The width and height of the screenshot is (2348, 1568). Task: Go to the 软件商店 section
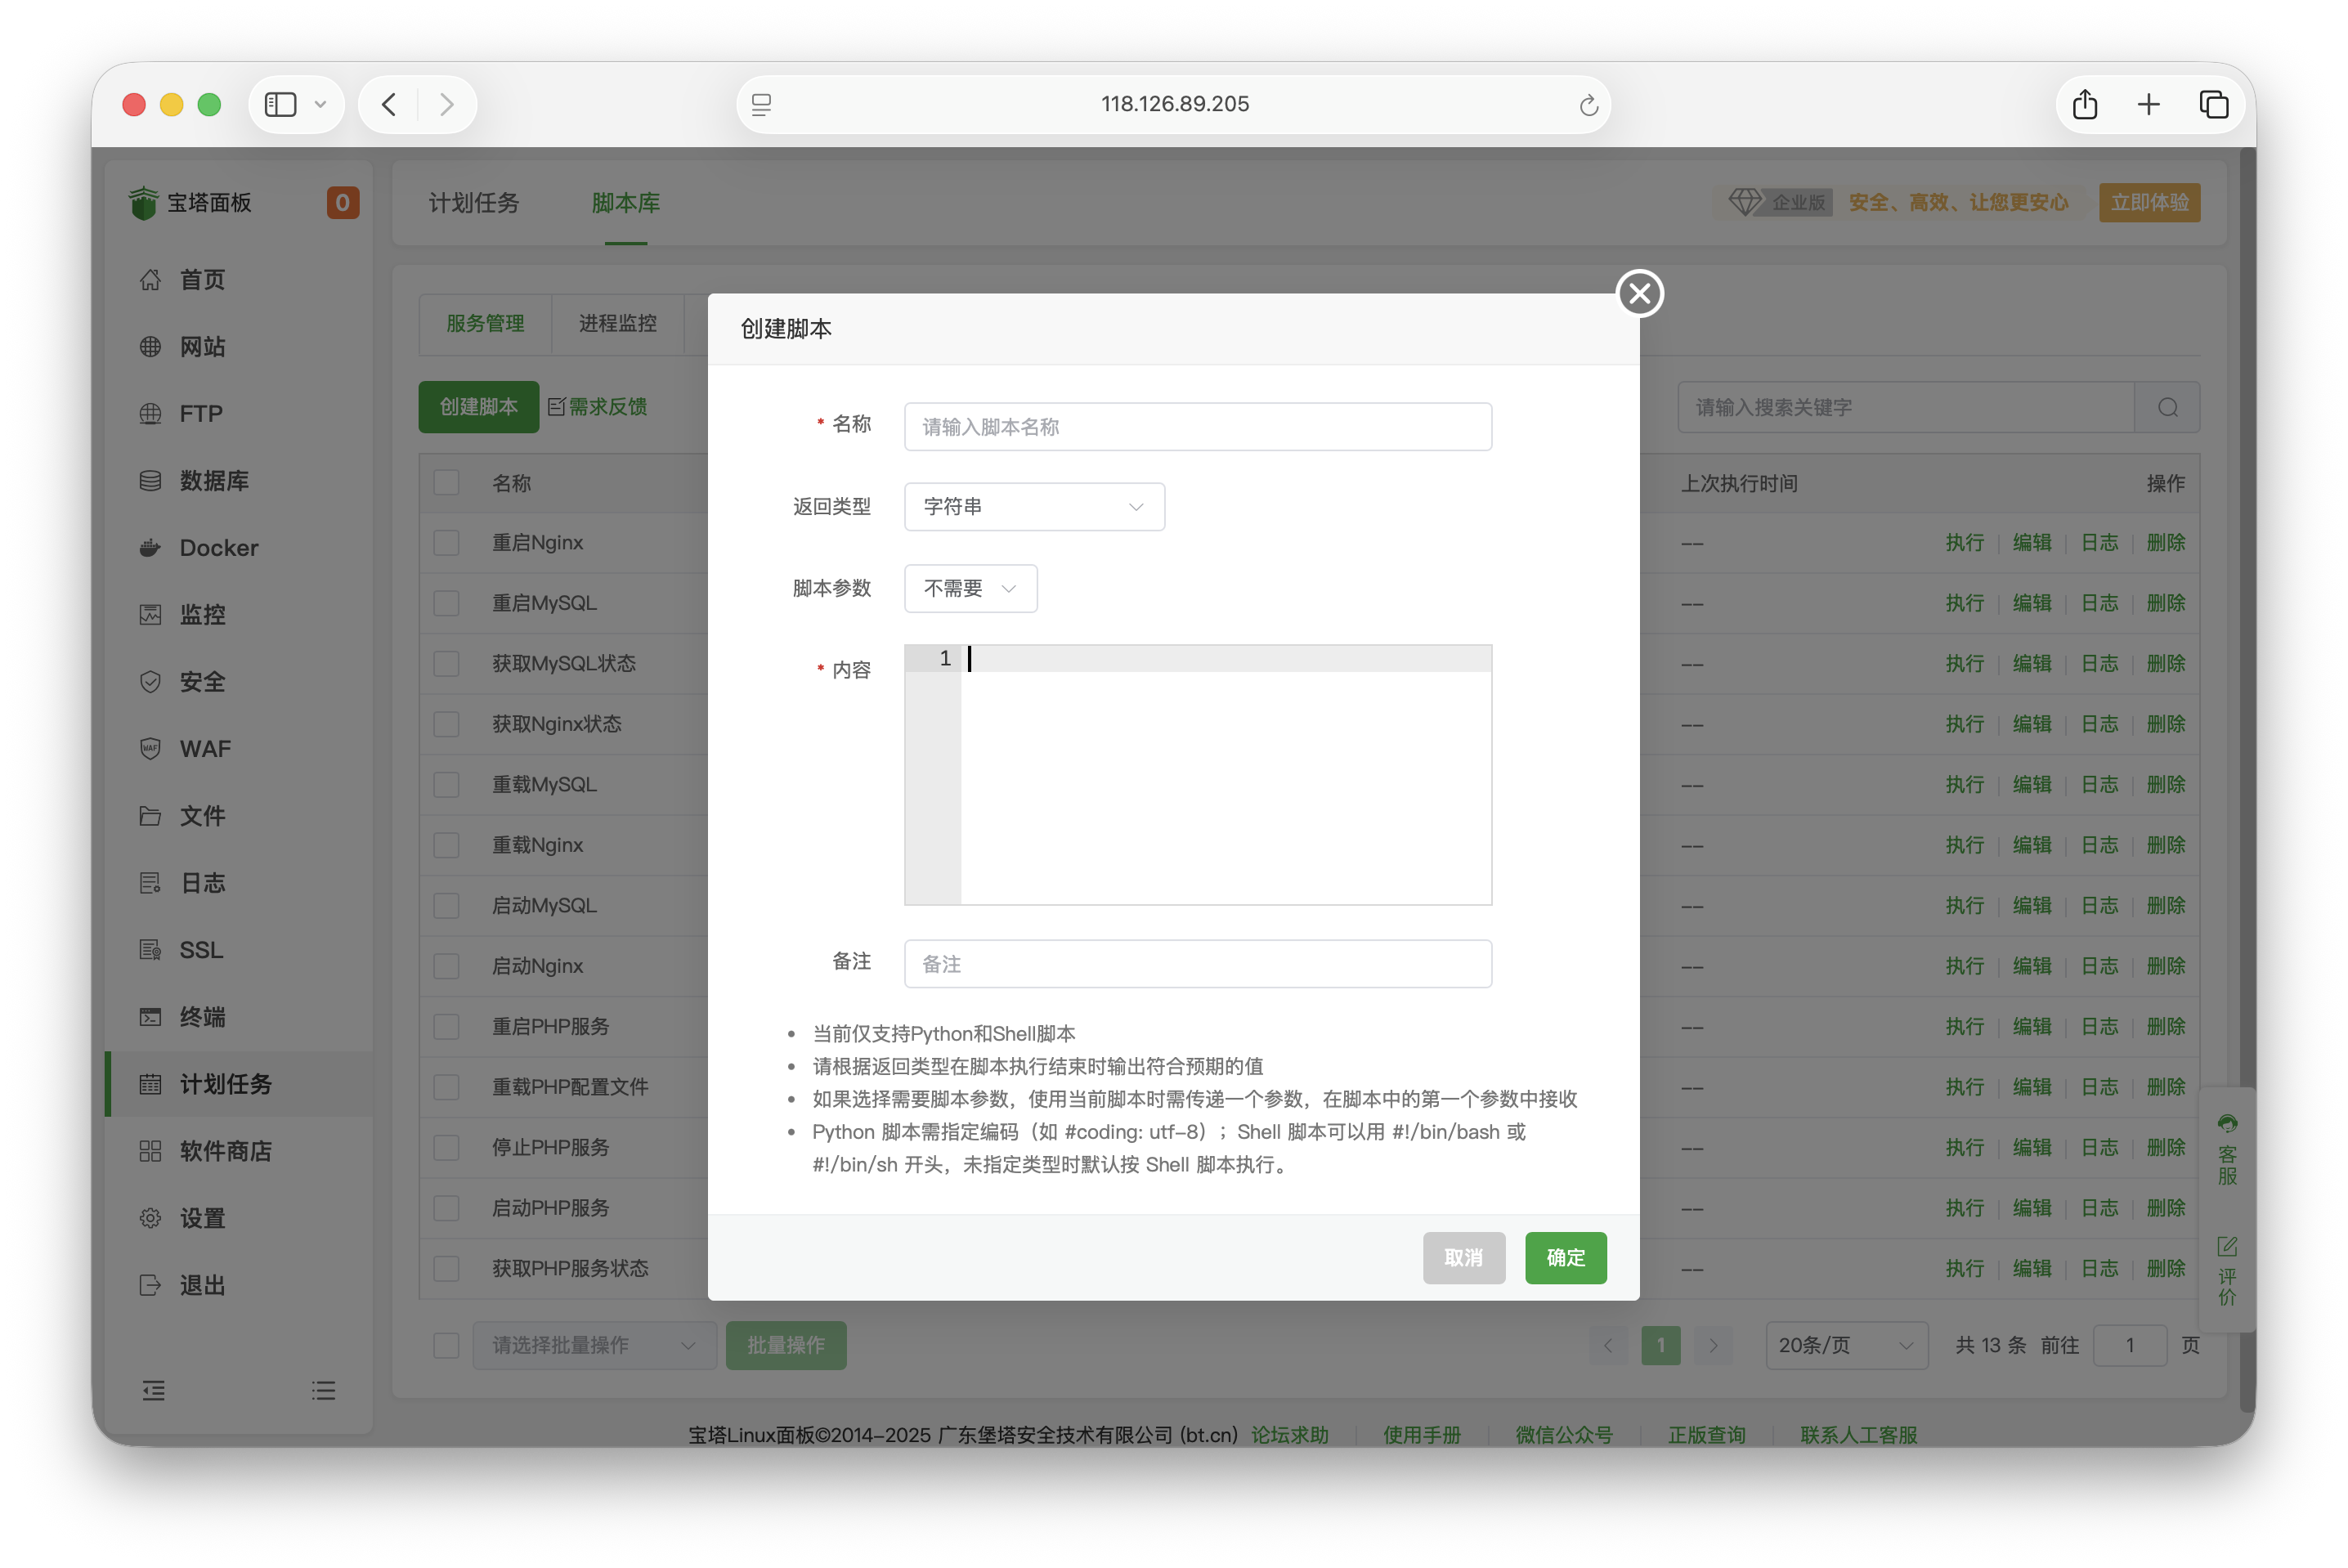(226, 1151)
